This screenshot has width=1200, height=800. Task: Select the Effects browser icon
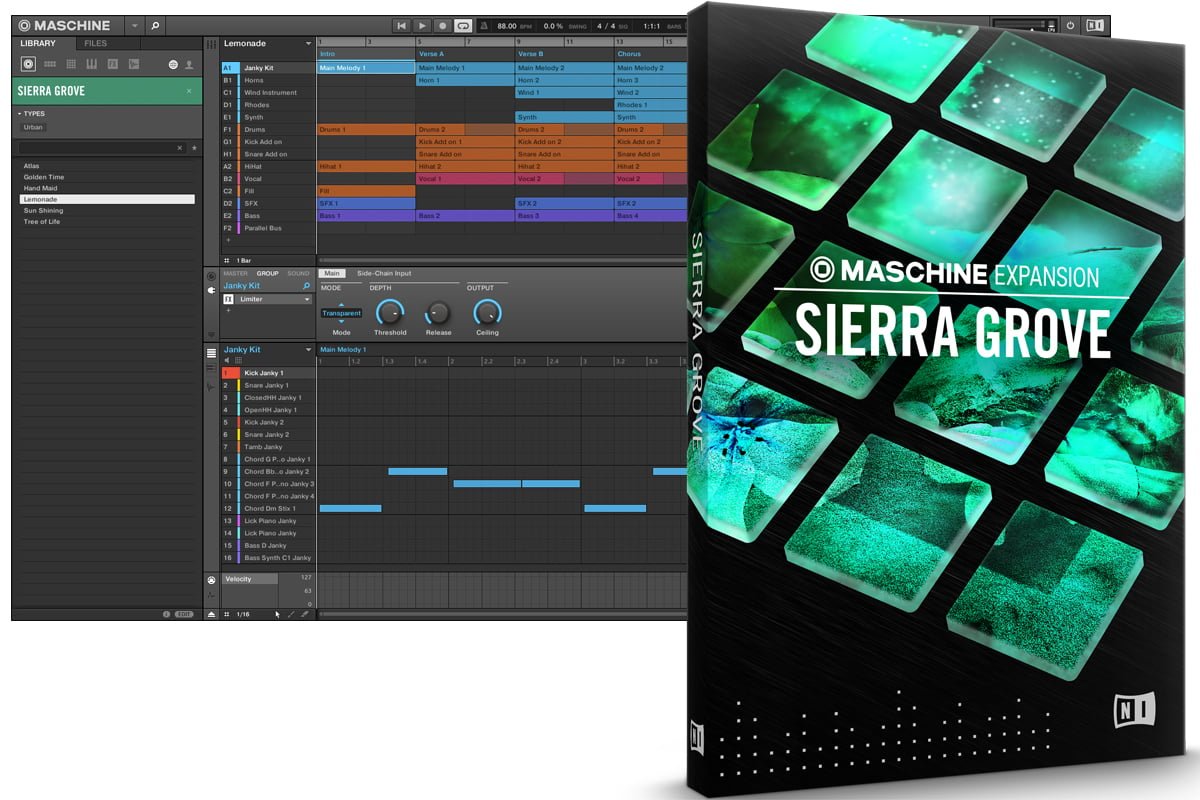click(113, 64)
